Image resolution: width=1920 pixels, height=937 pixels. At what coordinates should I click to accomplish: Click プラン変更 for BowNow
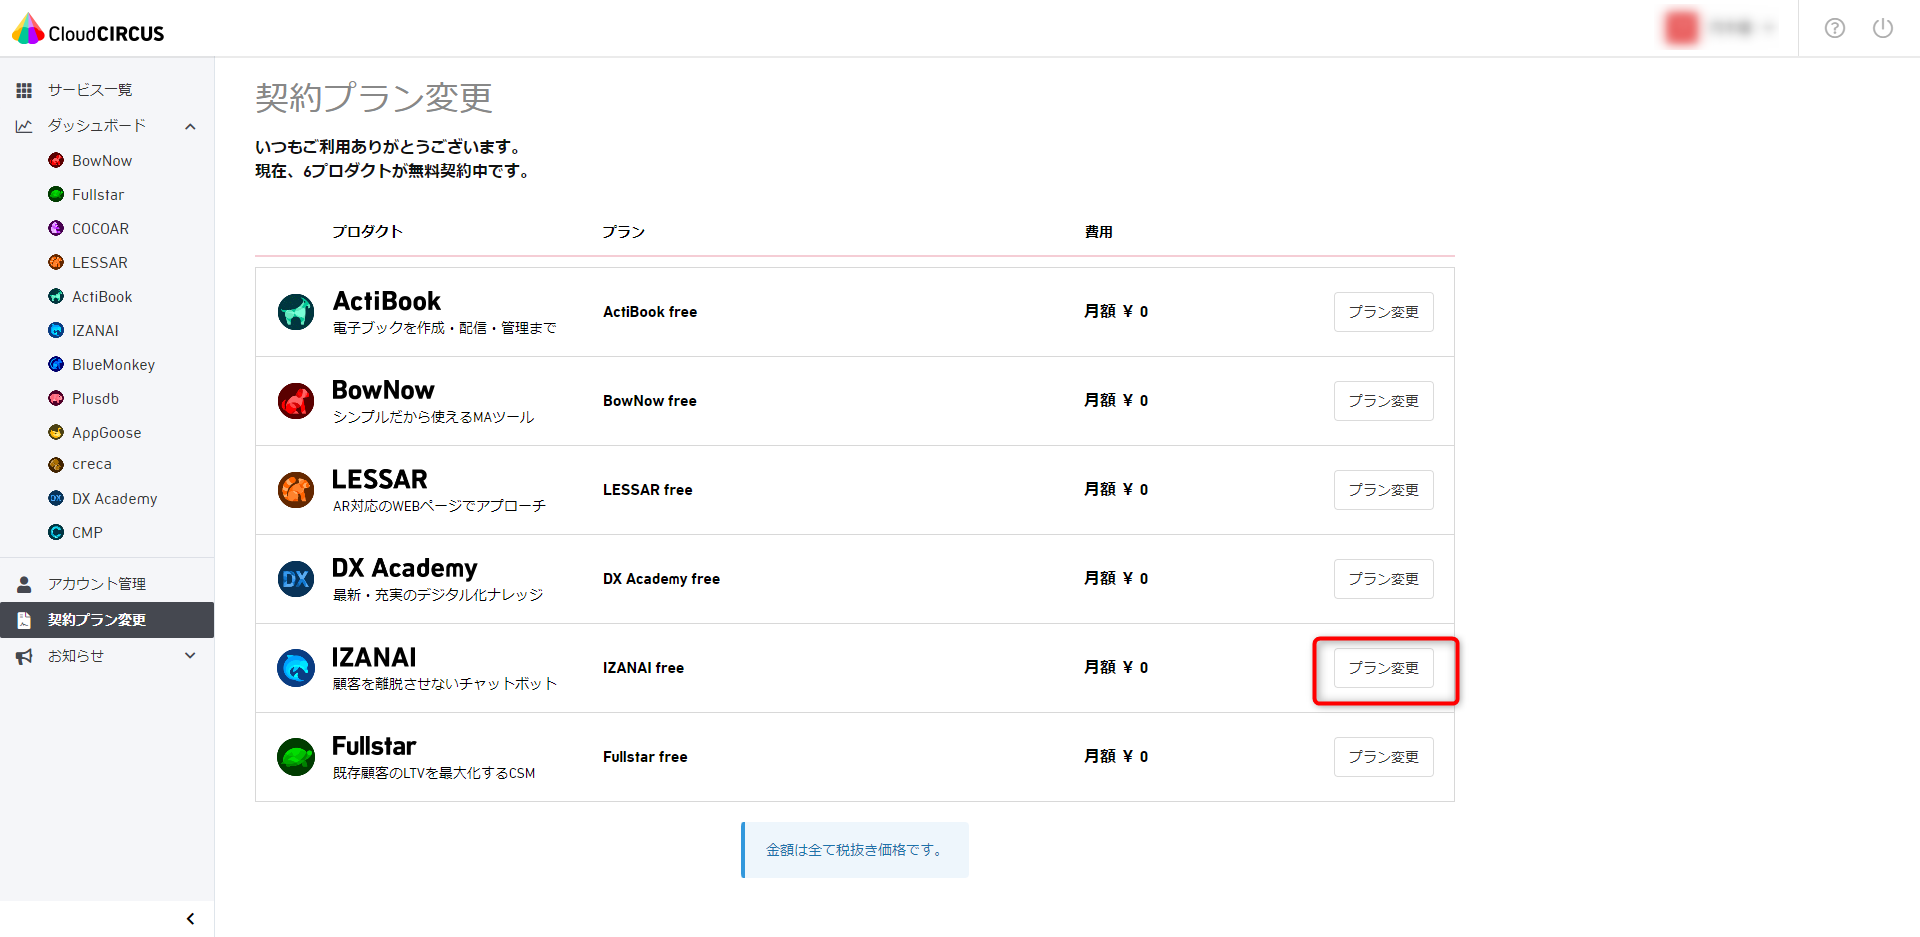(x=1383, y=401)
